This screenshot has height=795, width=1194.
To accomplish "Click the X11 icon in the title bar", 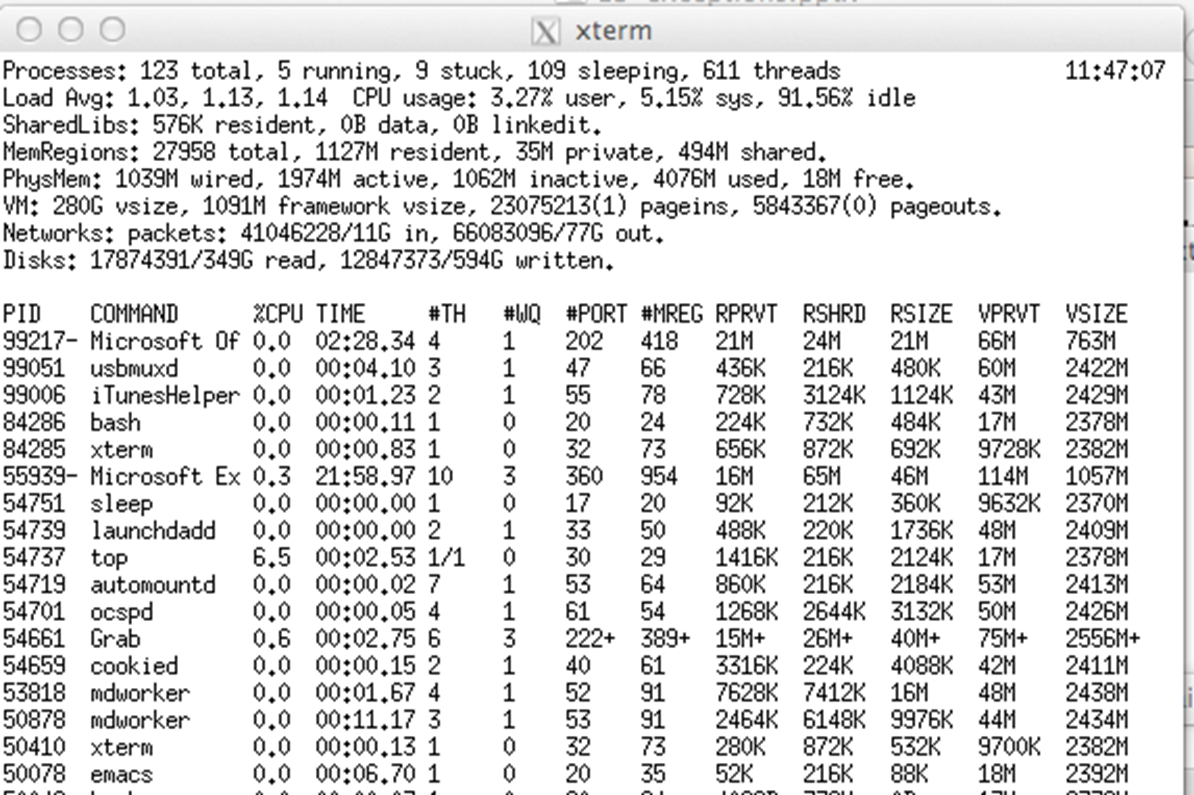I will point(545,32).
